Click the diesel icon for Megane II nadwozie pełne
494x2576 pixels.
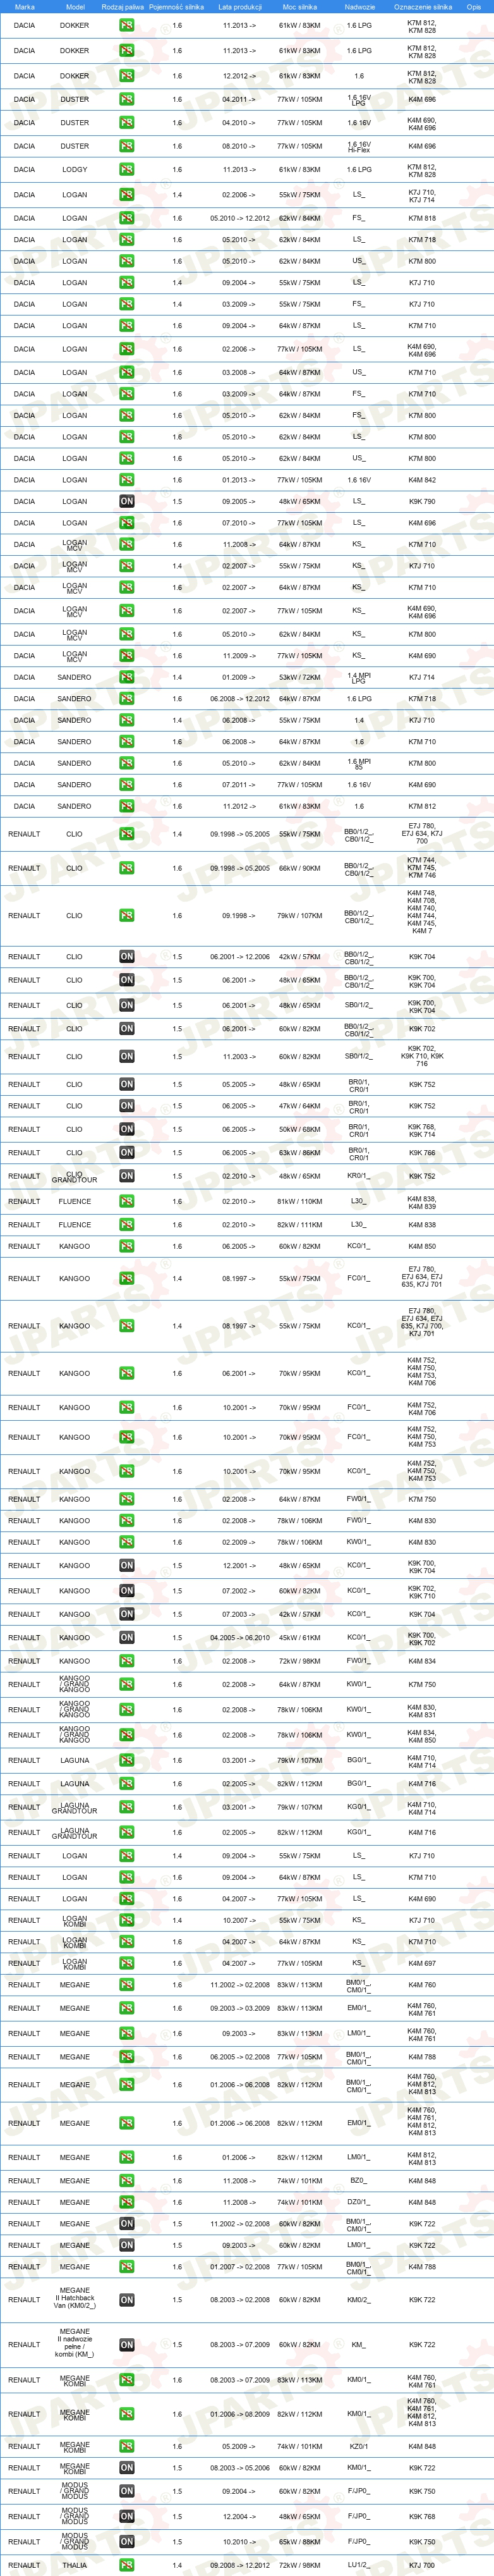pos(126,2345)
